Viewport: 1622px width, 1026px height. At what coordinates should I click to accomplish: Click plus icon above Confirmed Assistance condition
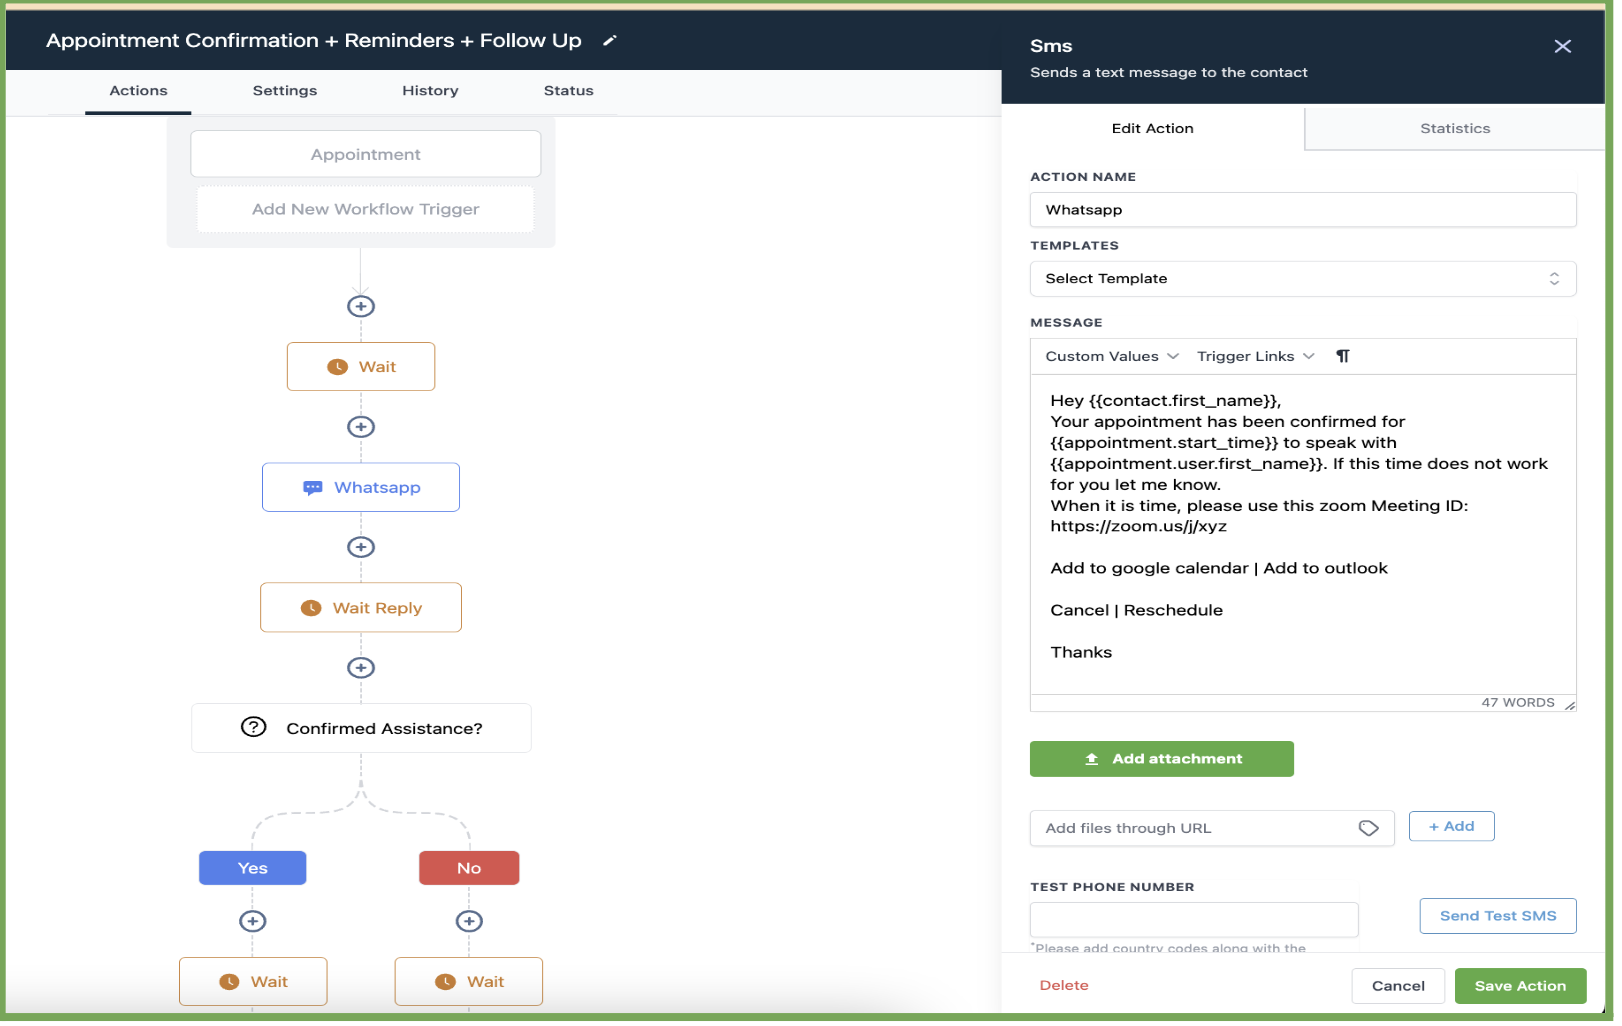click(361, 668)
